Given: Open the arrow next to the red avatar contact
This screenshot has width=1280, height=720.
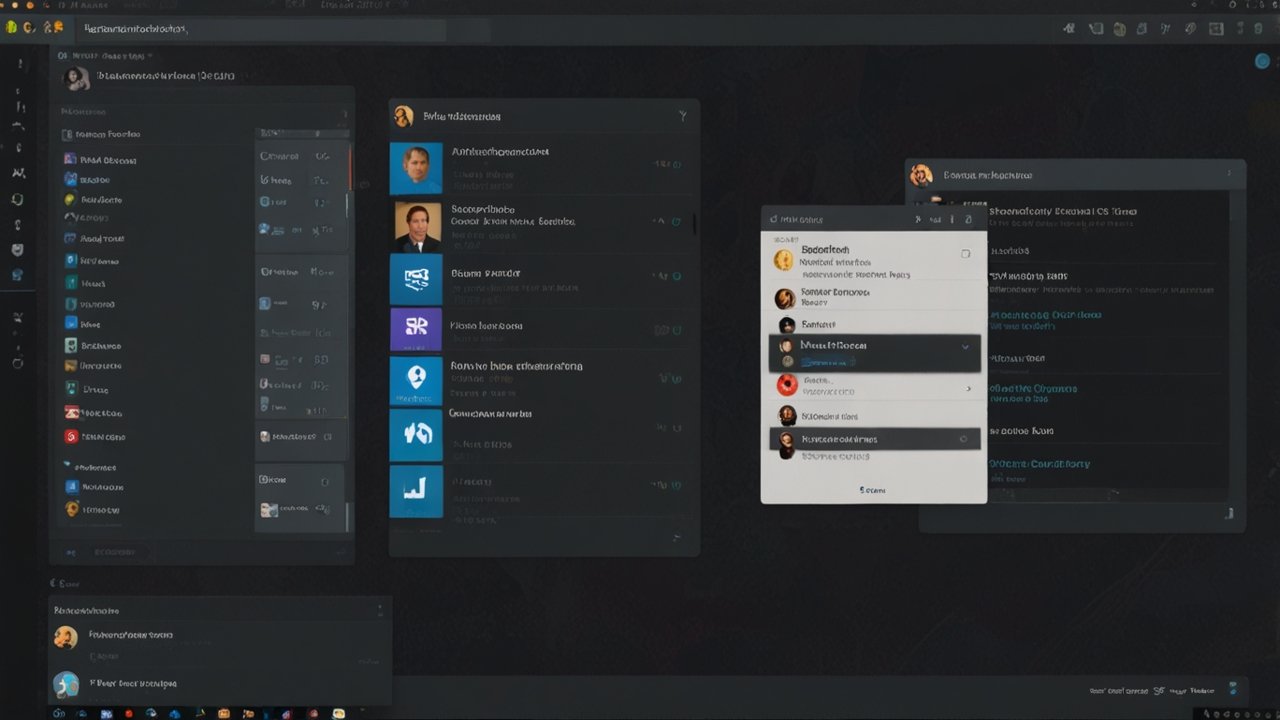Looking at the screenshot, I should click(x=970, y=388).
